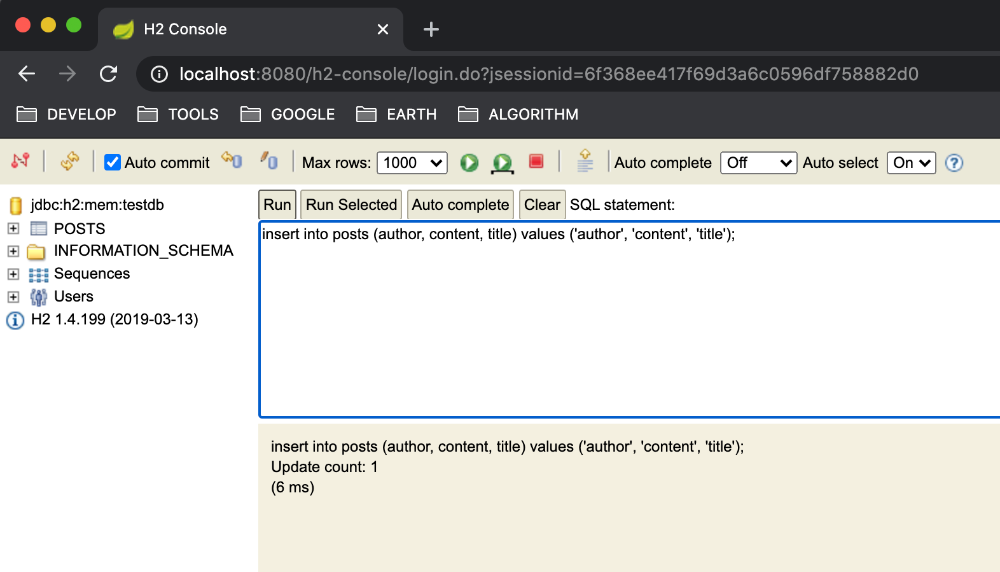Open the Max rows dropdown
The height and width of the screenshot is (572, 1000).
pyautogui.click(x=412, y=163)
